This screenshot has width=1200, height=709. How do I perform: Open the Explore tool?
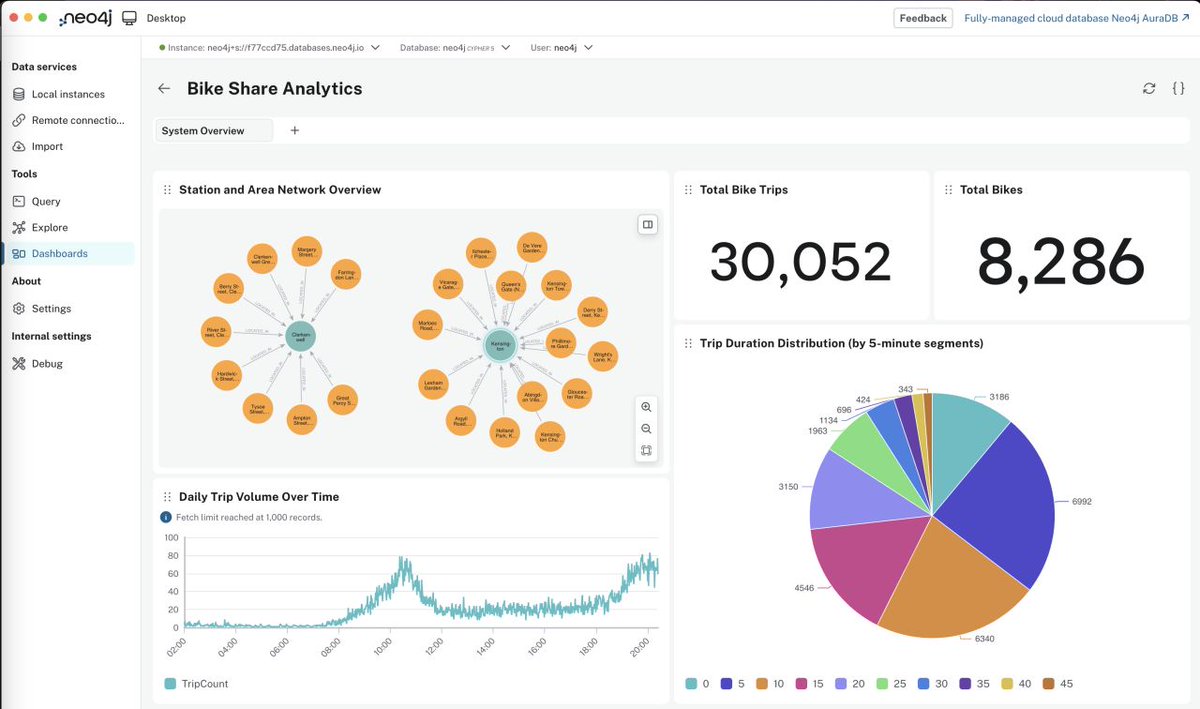[68, 227]
